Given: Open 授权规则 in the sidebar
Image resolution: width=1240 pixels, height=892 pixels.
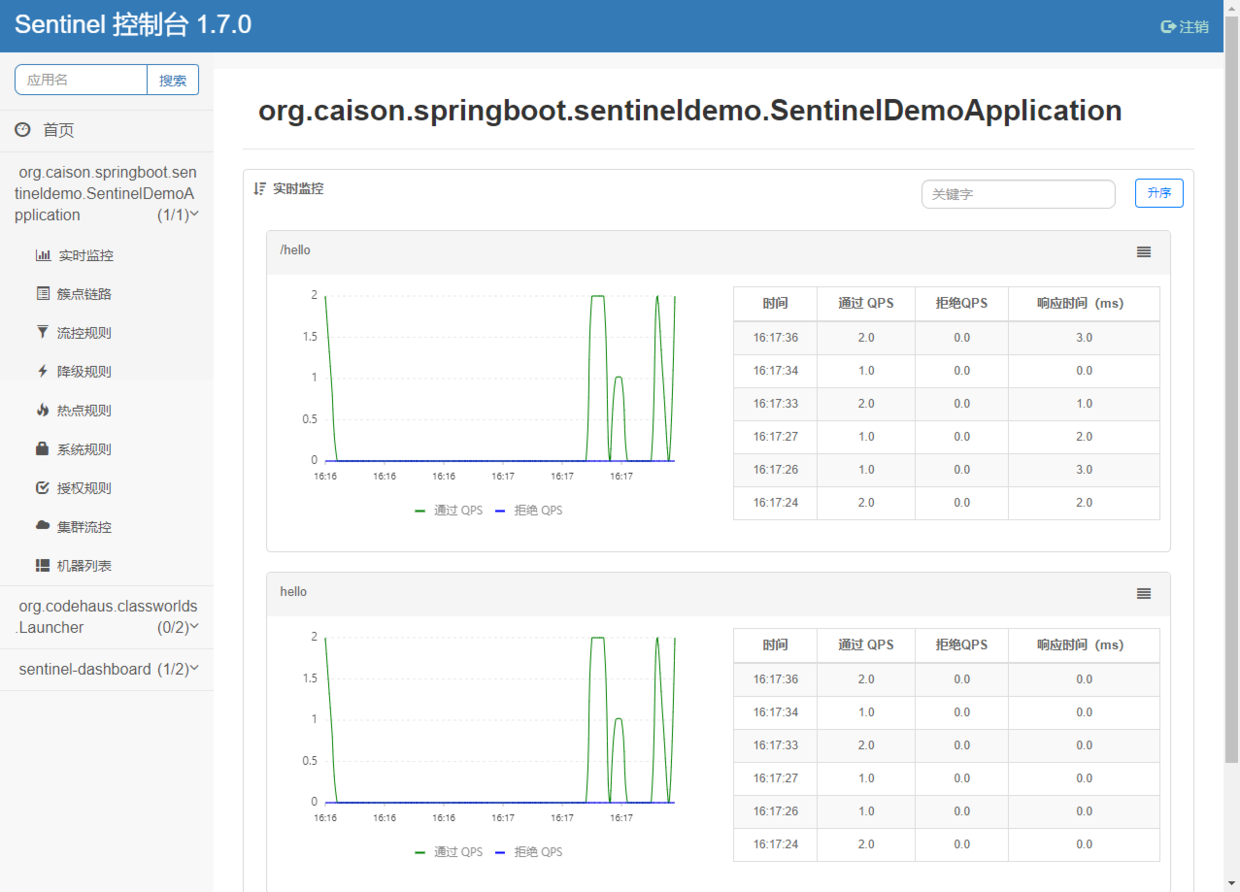Looking at the screenshot, I should 84,489.
